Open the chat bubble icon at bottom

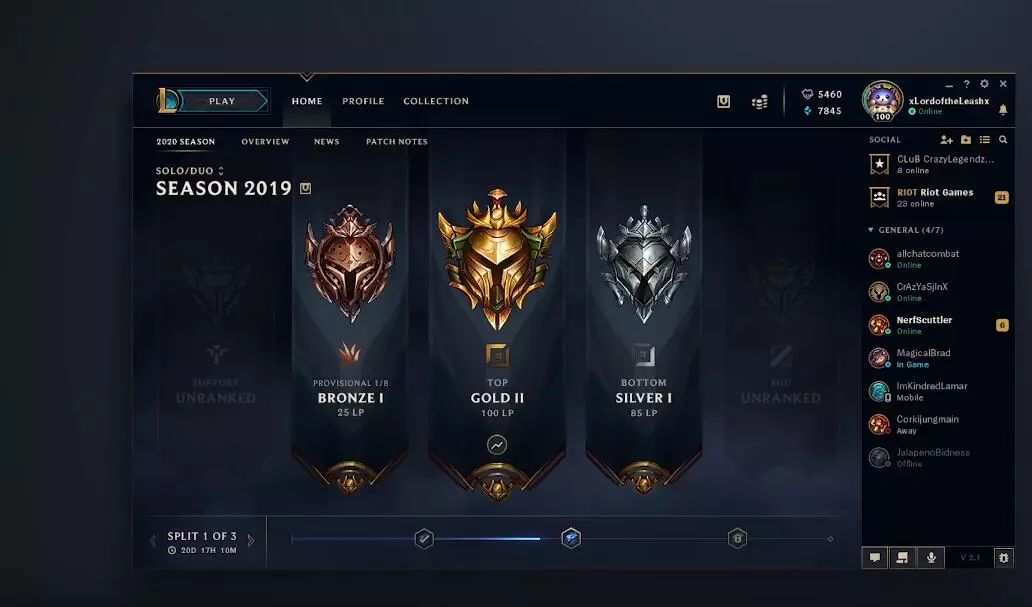[875, 558]
